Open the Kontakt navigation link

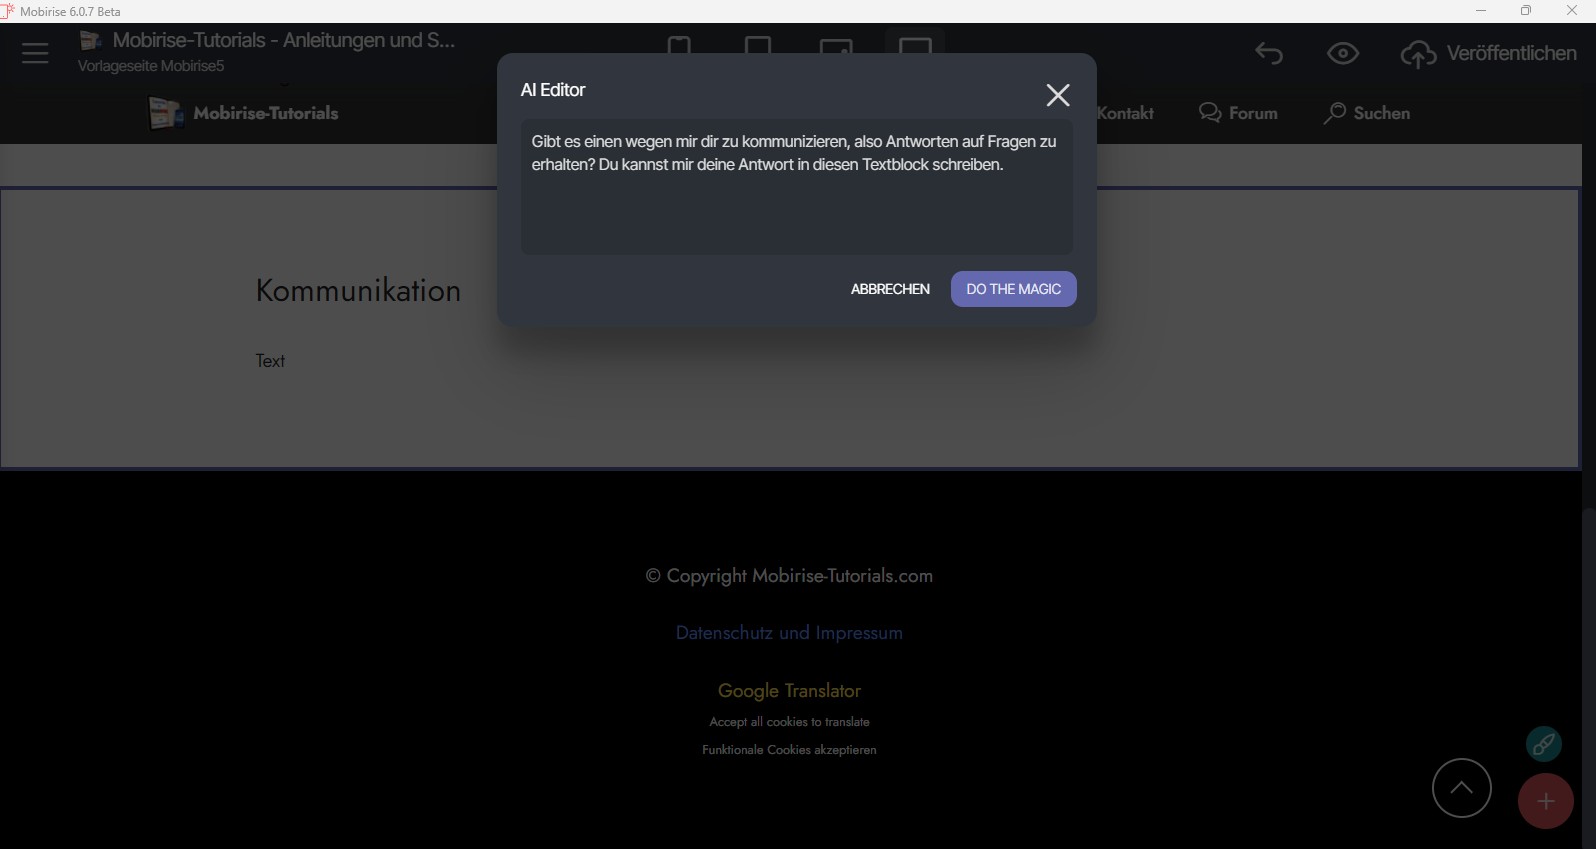tap(1125, 113)
